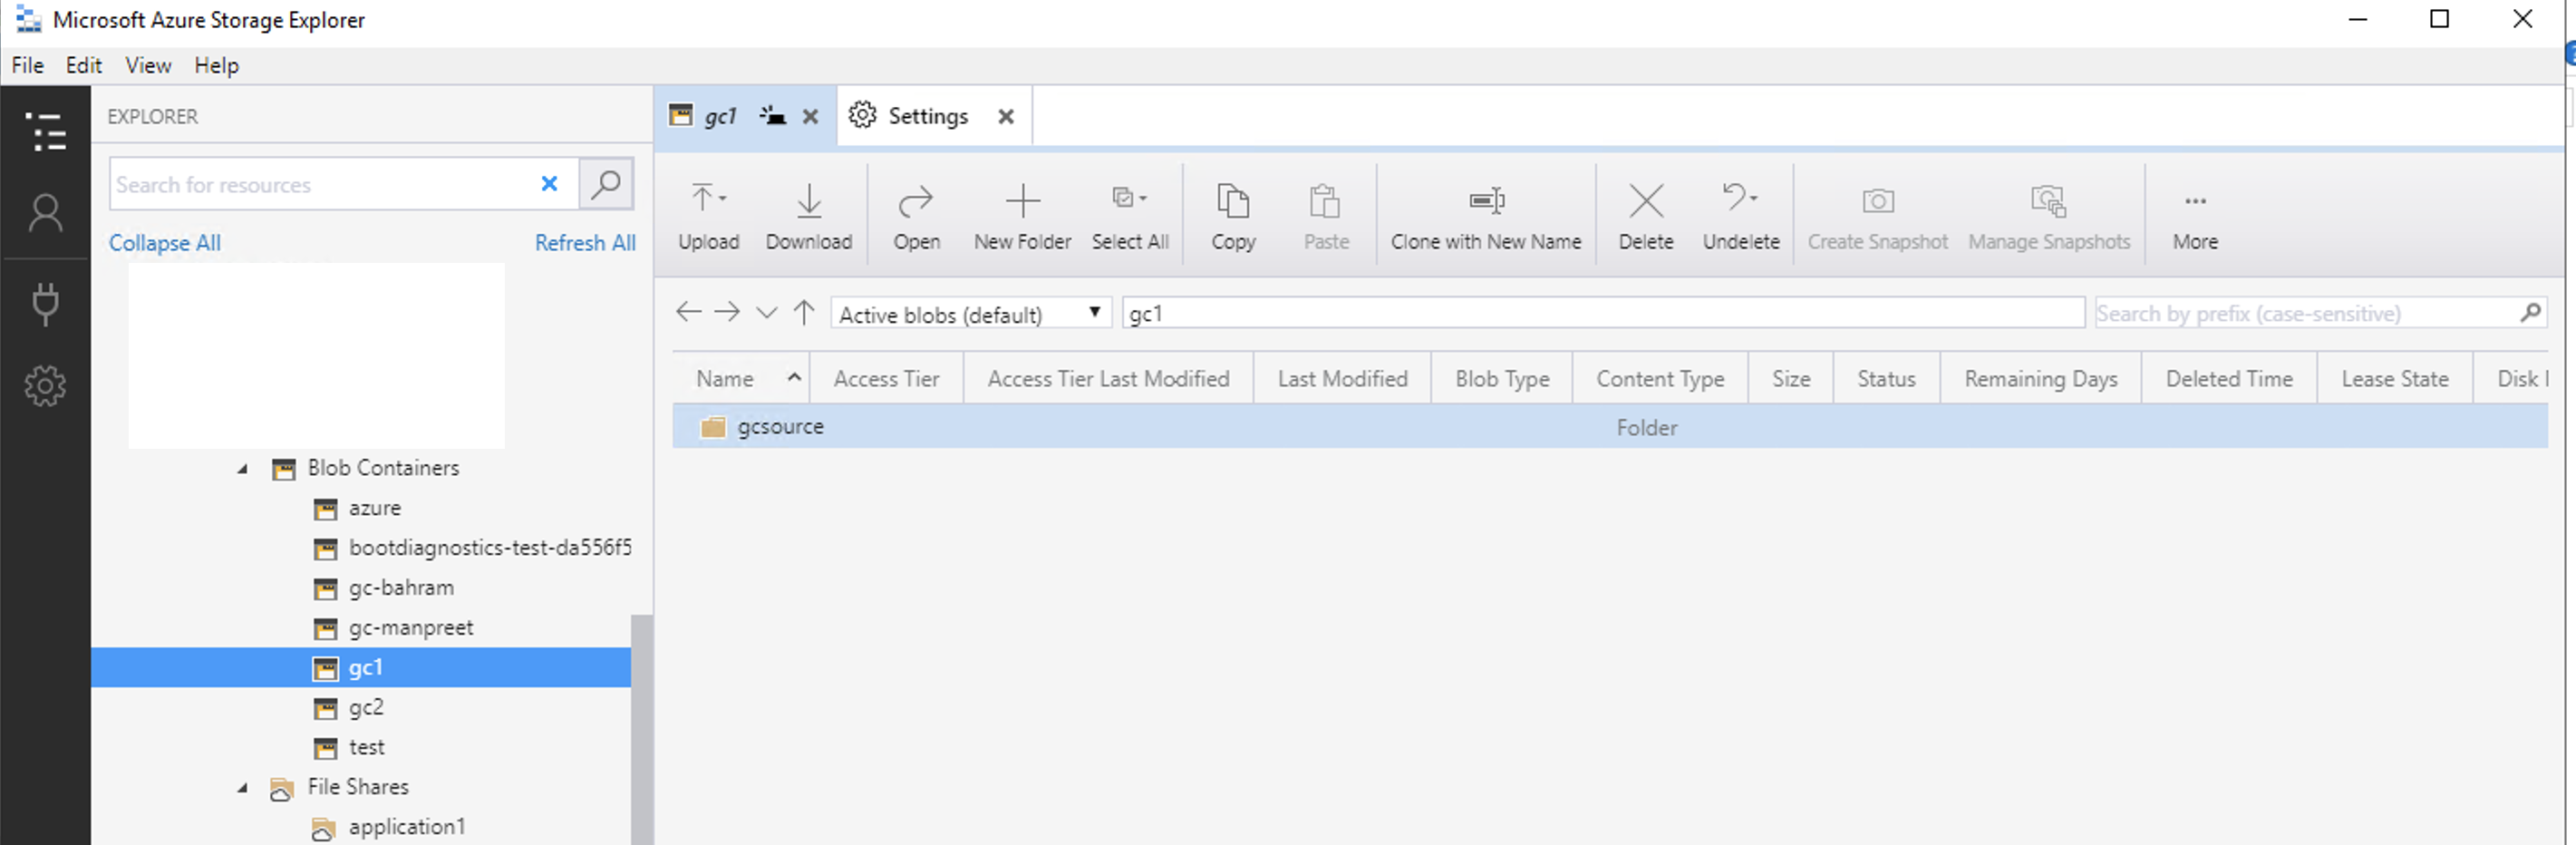Viewport: 2576px width, 845px height.
Task: Click the Connect plug icon in the sidebar
Action: click(x=45, y=304)
